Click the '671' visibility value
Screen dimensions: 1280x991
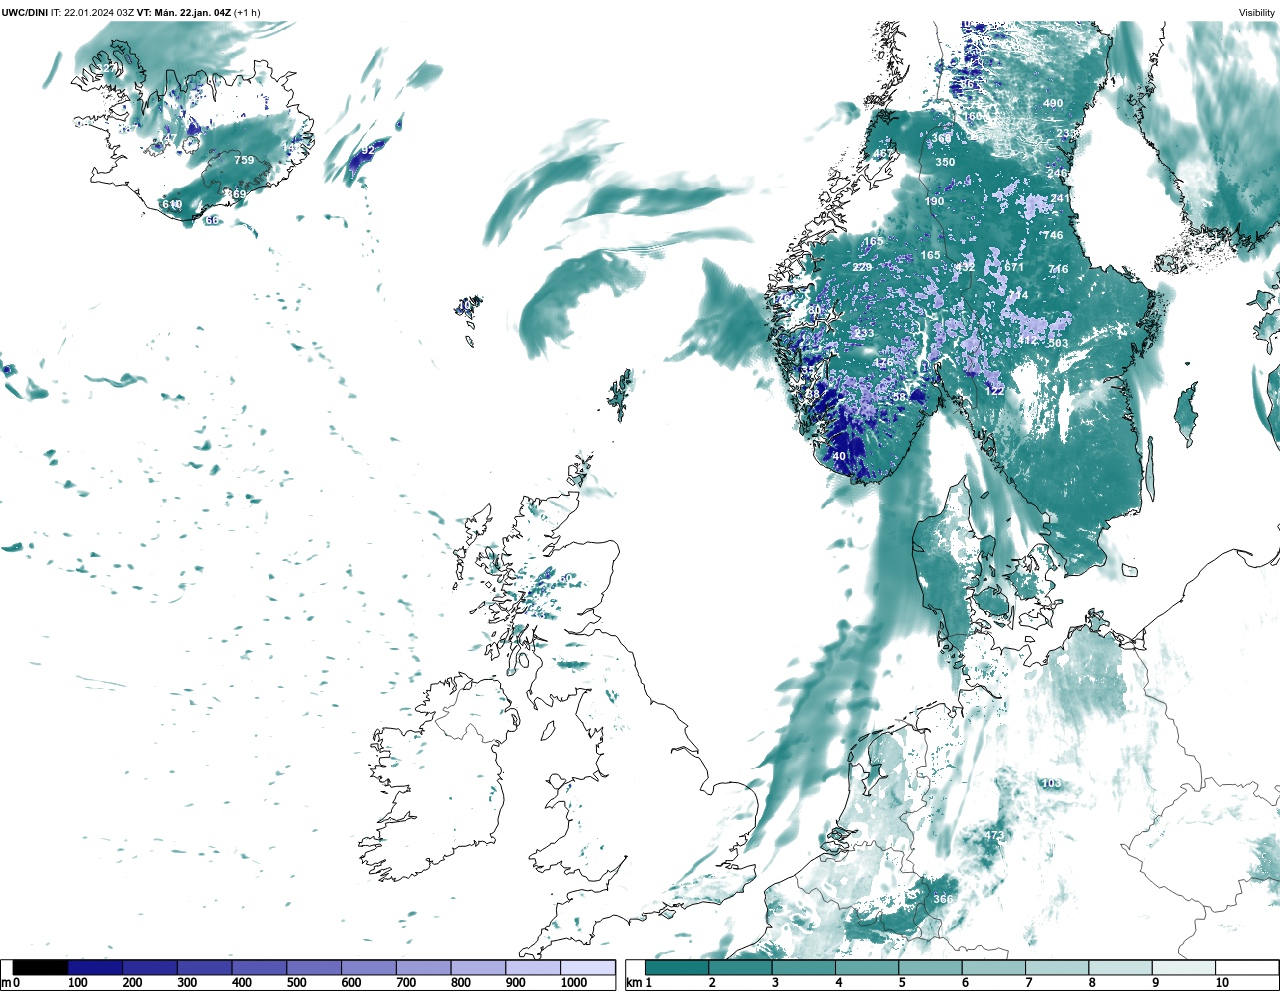pos(1014,267)
